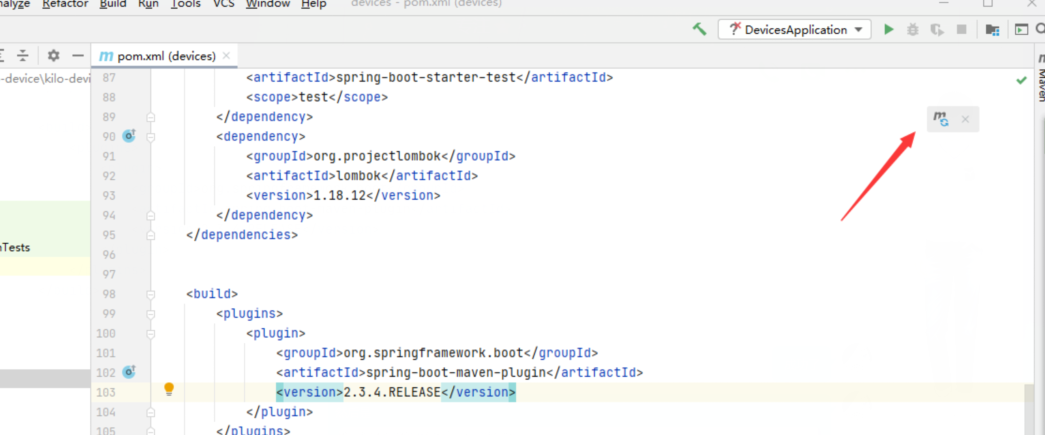Open Project Structure from the toolbar
1045x435 pixels.
[992, 29]
